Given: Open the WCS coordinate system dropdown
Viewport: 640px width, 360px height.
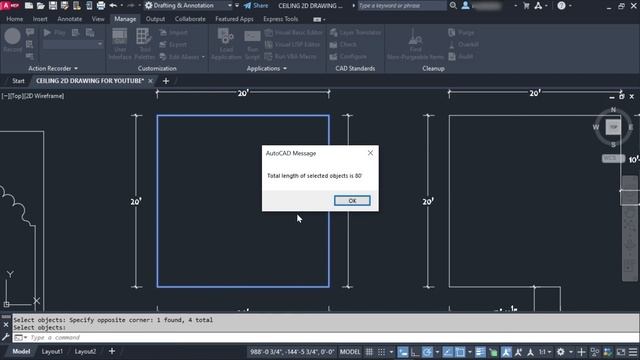Looking at the screenshot, I should [613, 158].
